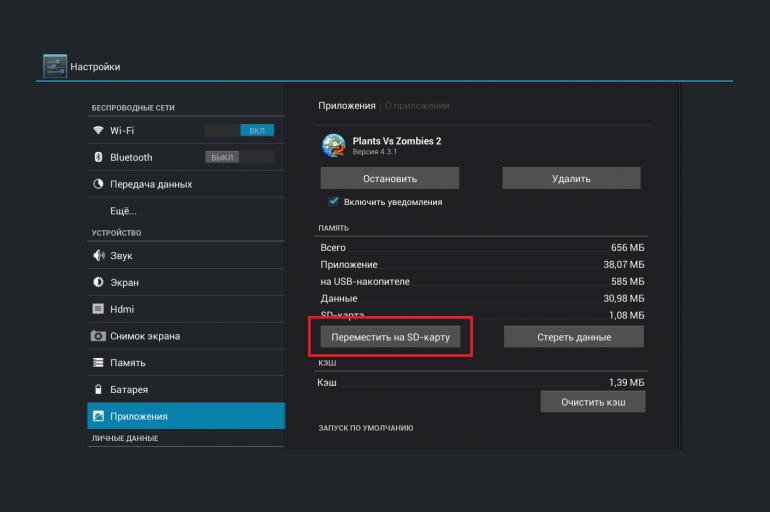Click the Звук speaker icon
The width and height of the screenshot is (770, 512).
click(99, 255)
